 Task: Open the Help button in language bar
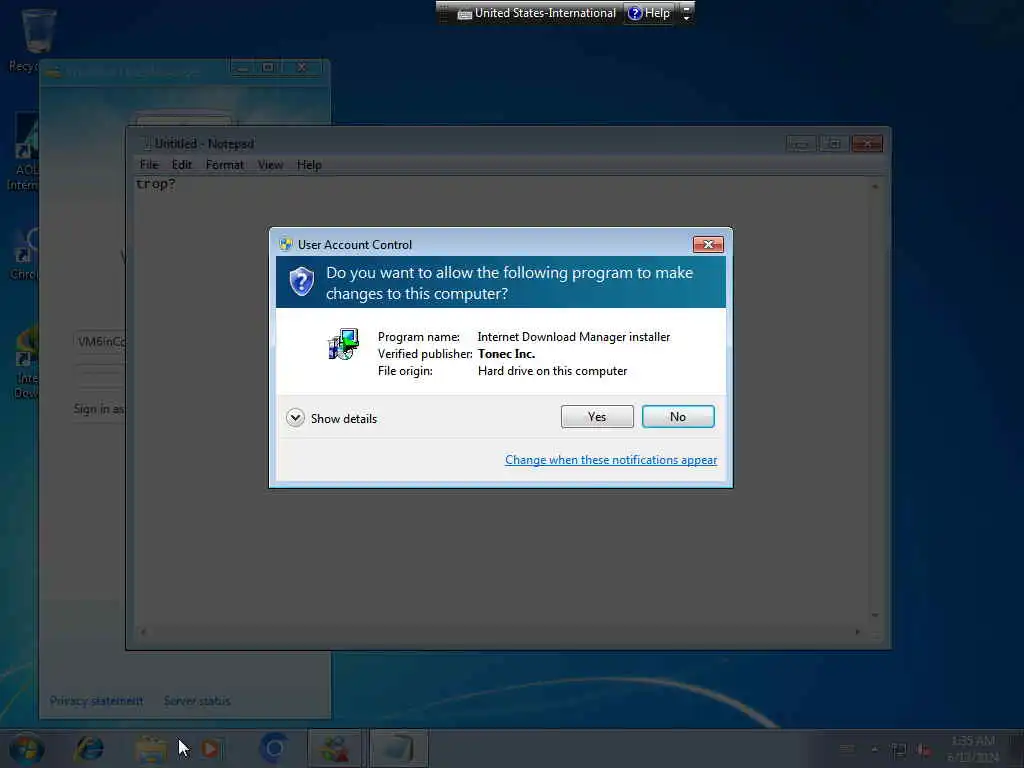[x=649, y=13]
